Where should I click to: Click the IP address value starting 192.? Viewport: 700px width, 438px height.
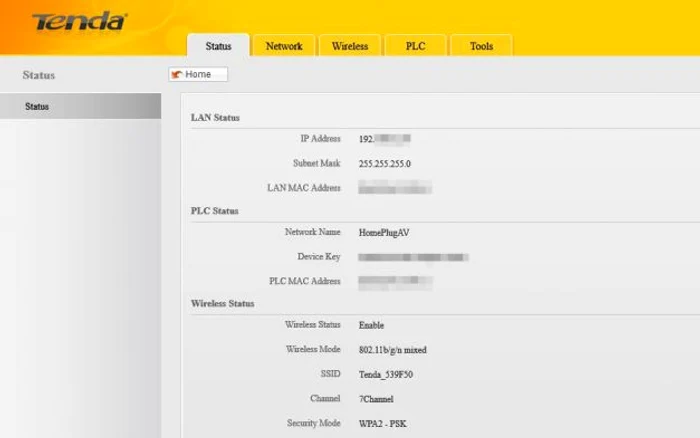(x=385, y=139)
